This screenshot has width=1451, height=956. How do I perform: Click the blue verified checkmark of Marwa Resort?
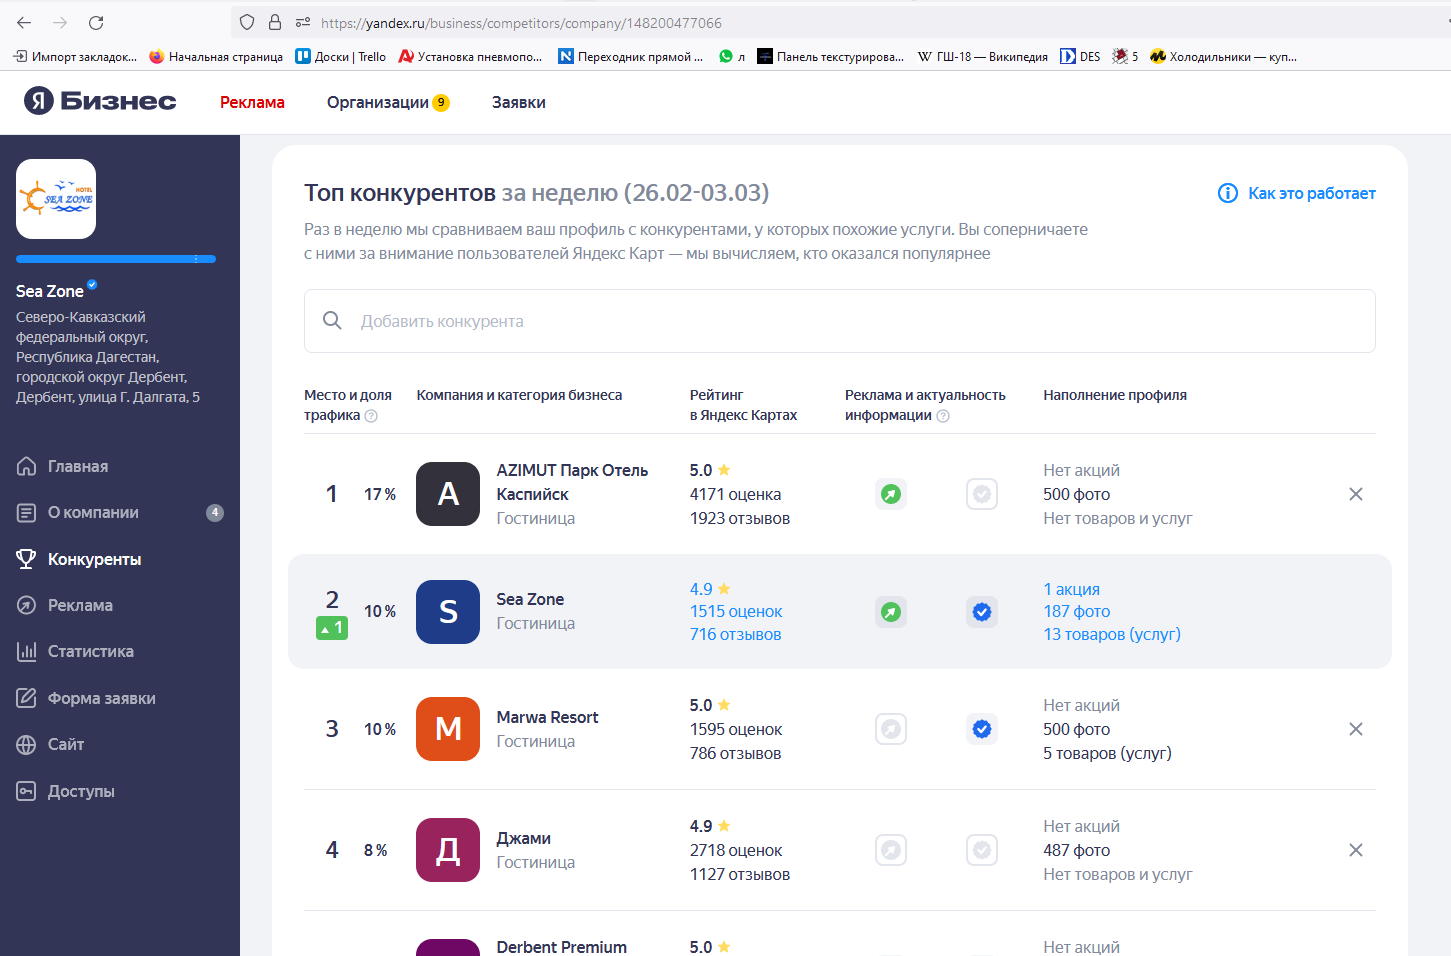point(982,729)
